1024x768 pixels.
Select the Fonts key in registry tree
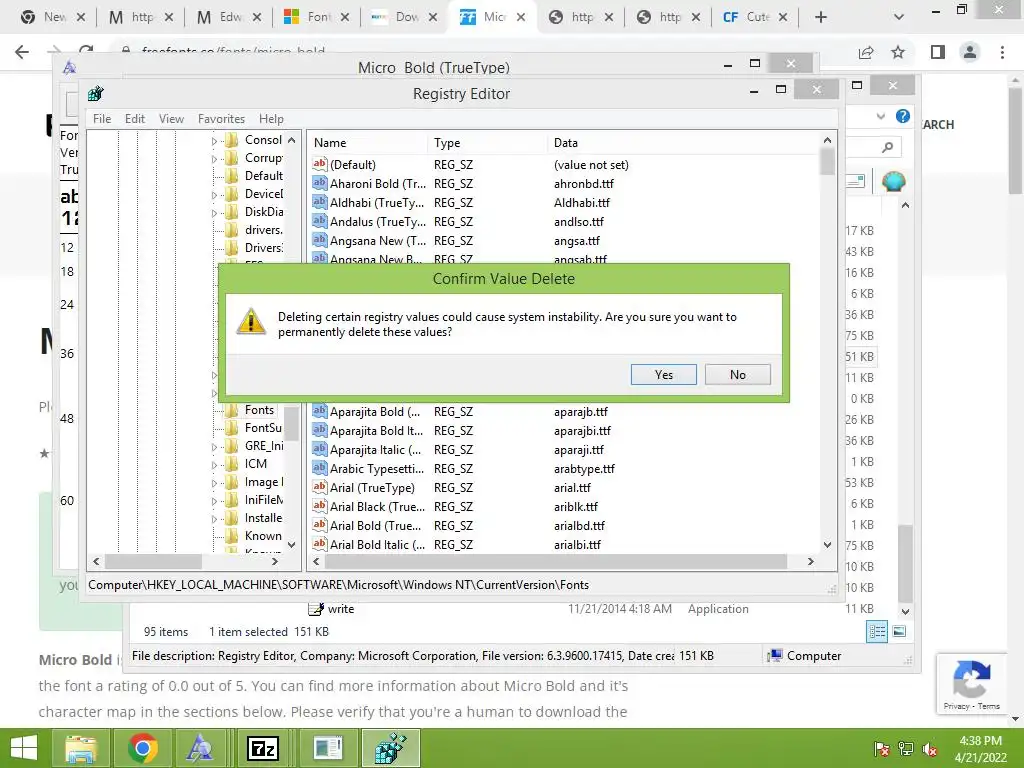(259, 410)
